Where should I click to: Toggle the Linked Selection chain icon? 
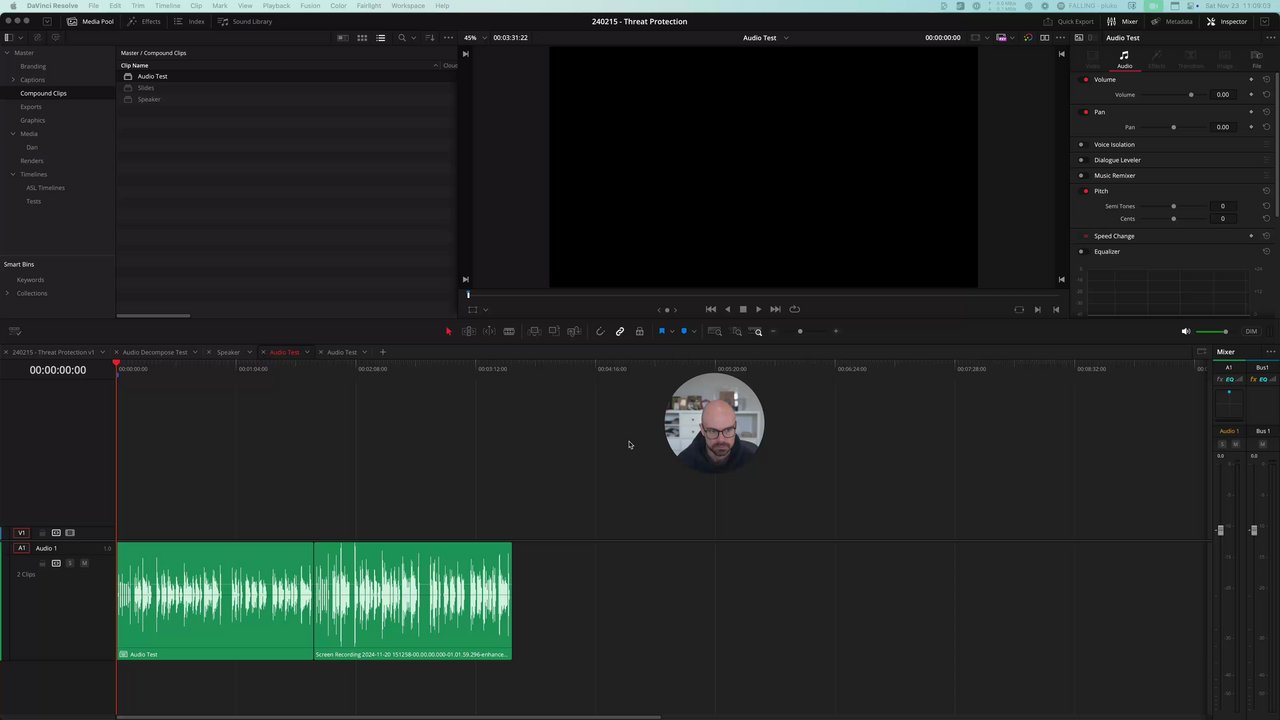coord(620,331)
